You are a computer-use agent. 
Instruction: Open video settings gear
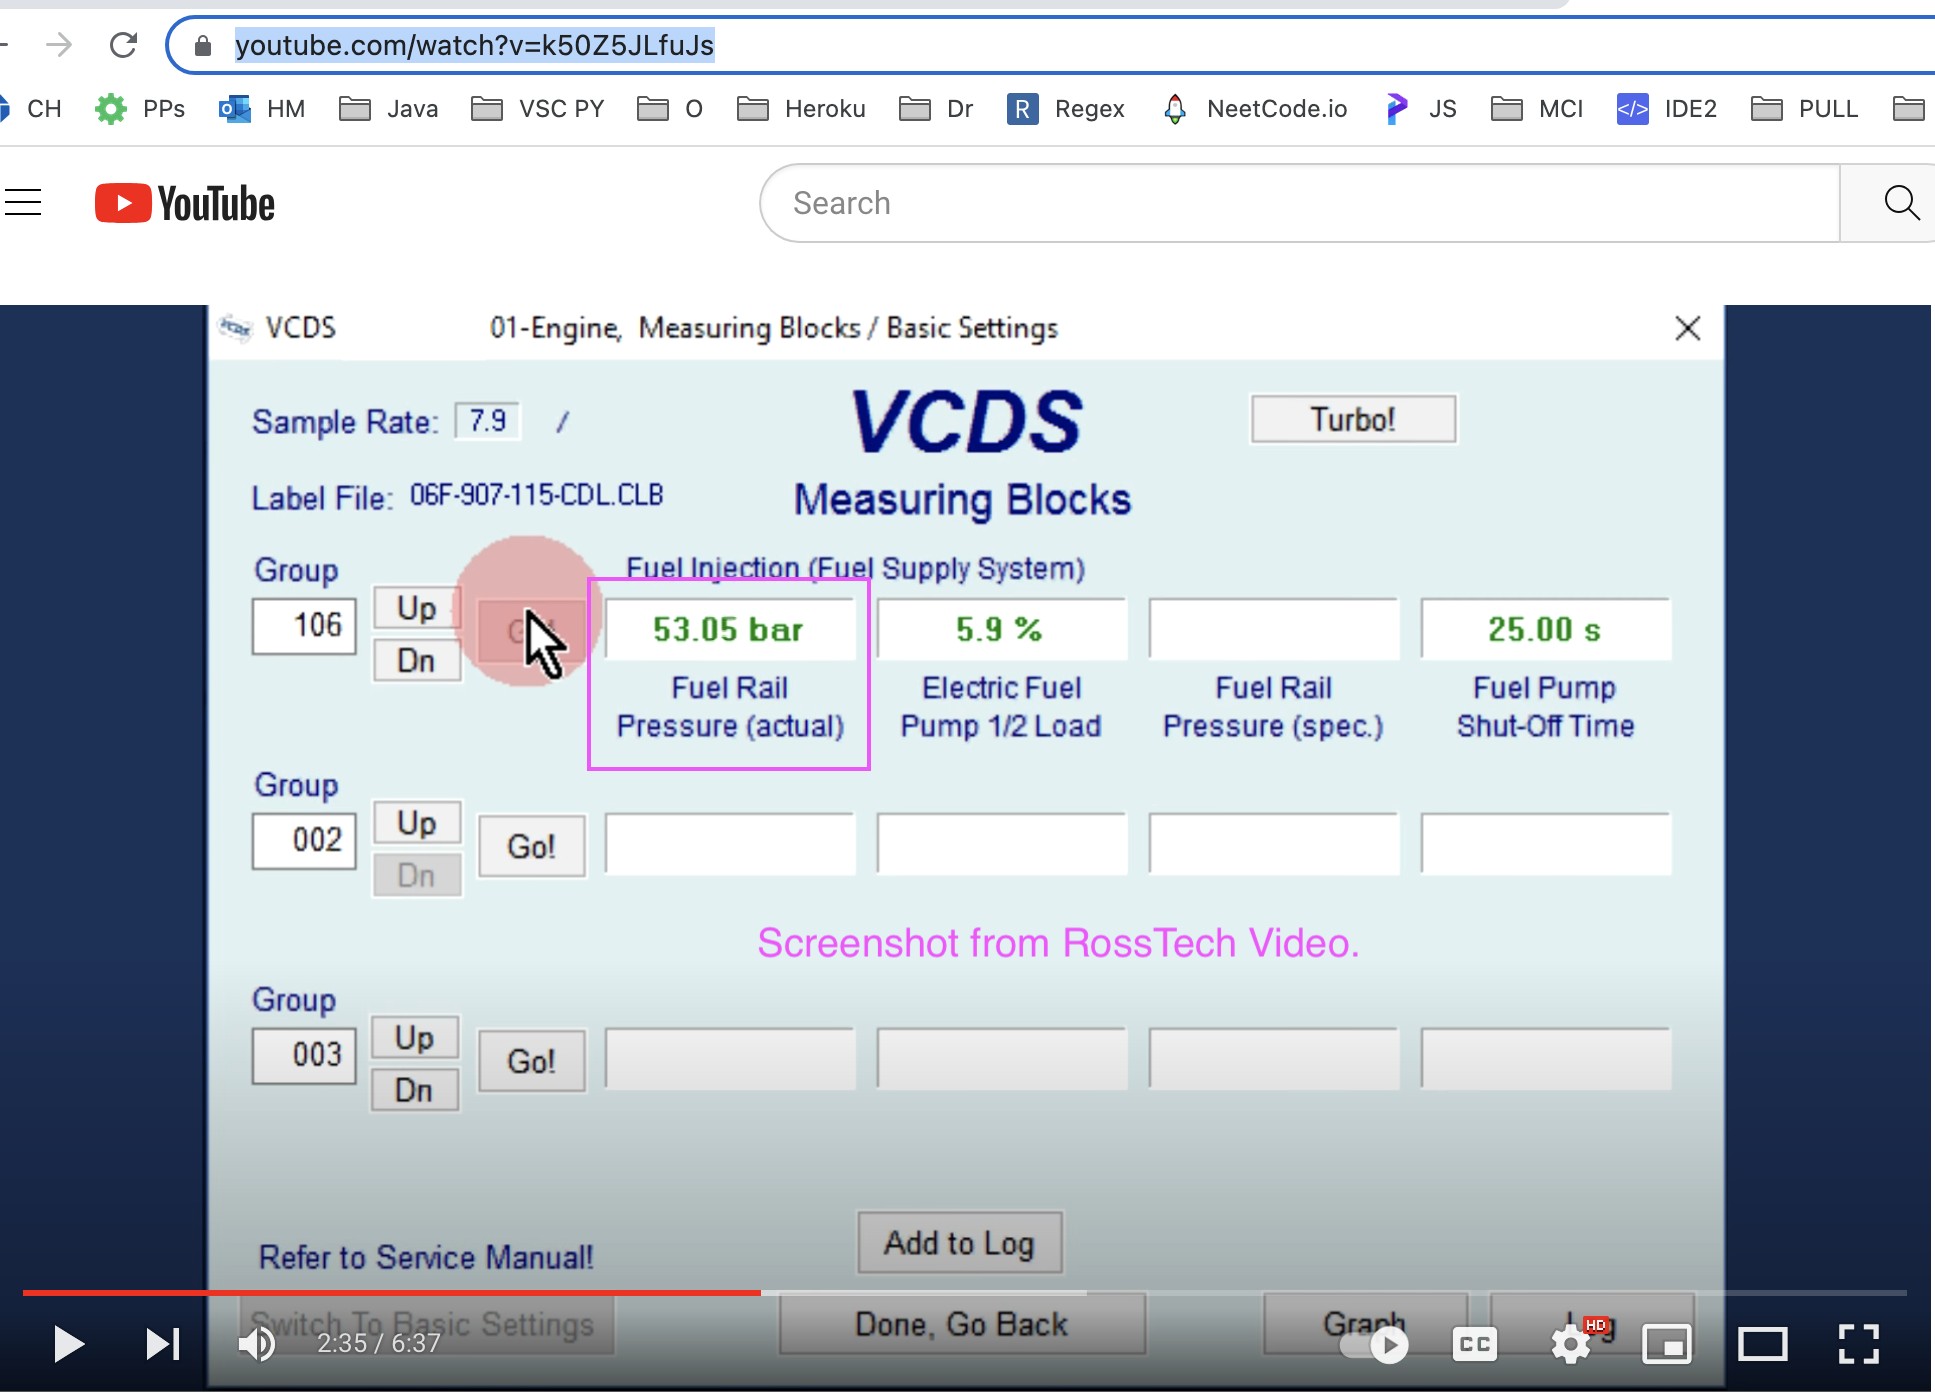[x=1571, y=1345]
